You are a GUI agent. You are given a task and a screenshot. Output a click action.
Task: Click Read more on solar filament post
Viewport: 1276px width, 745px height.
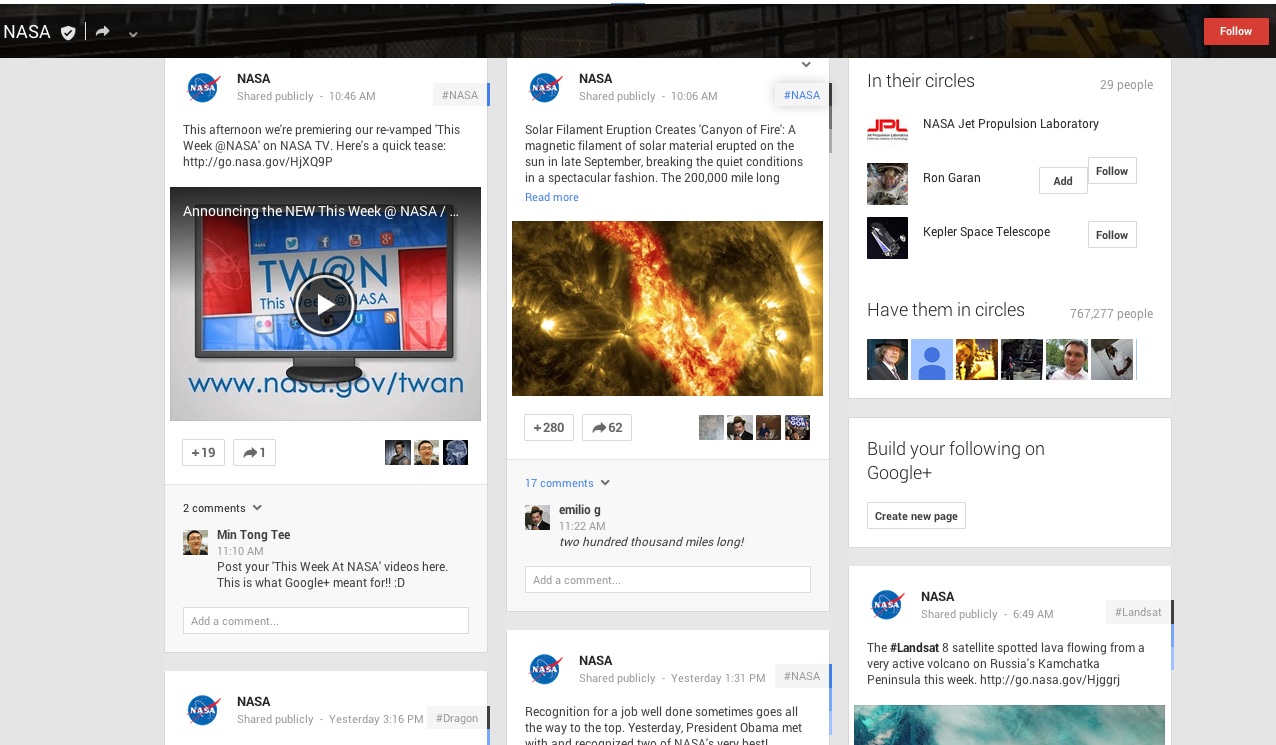(552, 198)
